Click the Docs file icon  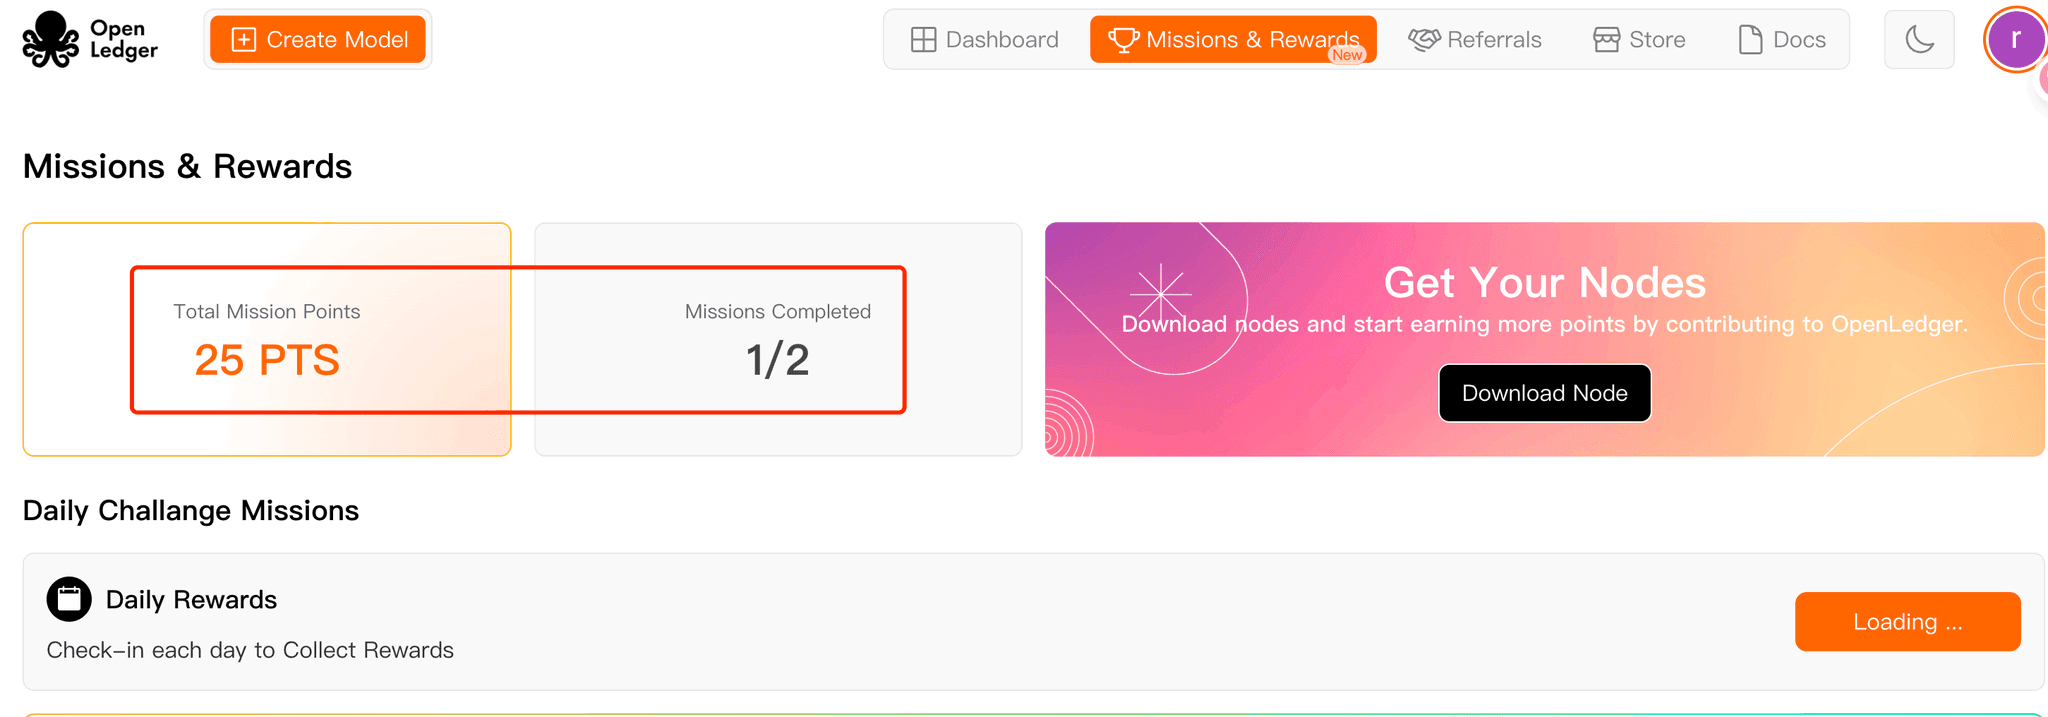pyautogui.click(x=1750, y=40)
